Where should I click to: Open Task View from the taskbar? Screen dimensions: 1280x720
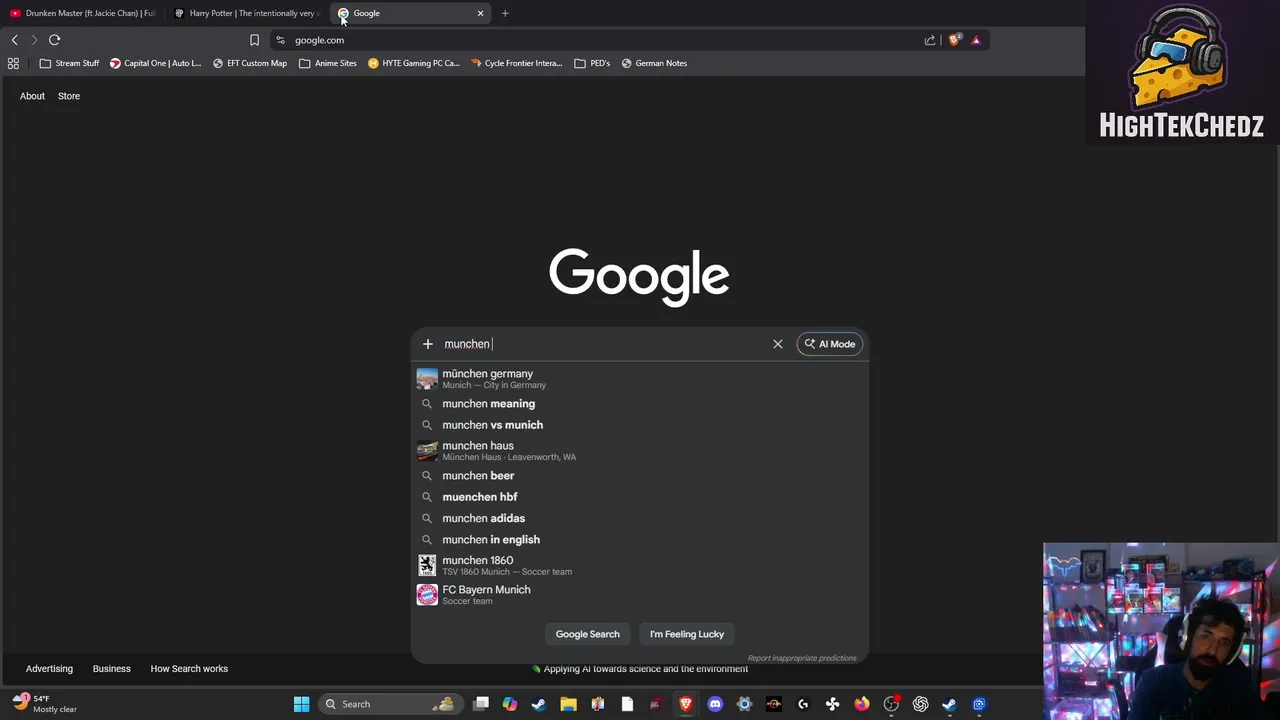pos(481,704)
